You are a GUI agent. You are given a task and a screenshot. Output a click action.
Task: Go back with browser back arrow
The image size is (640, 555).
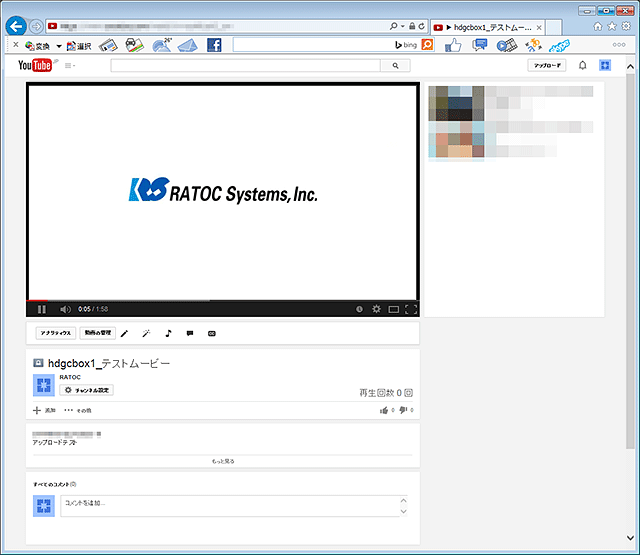pos(16,27)
